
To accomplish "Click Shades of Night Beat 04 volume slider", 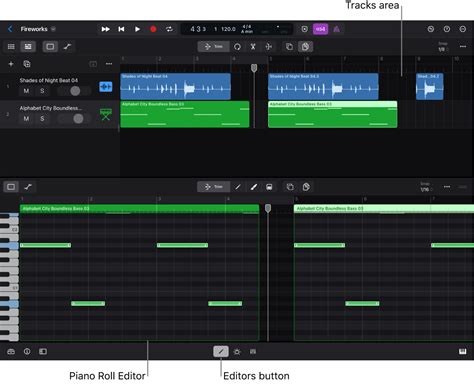I will (x=74, y=91).
